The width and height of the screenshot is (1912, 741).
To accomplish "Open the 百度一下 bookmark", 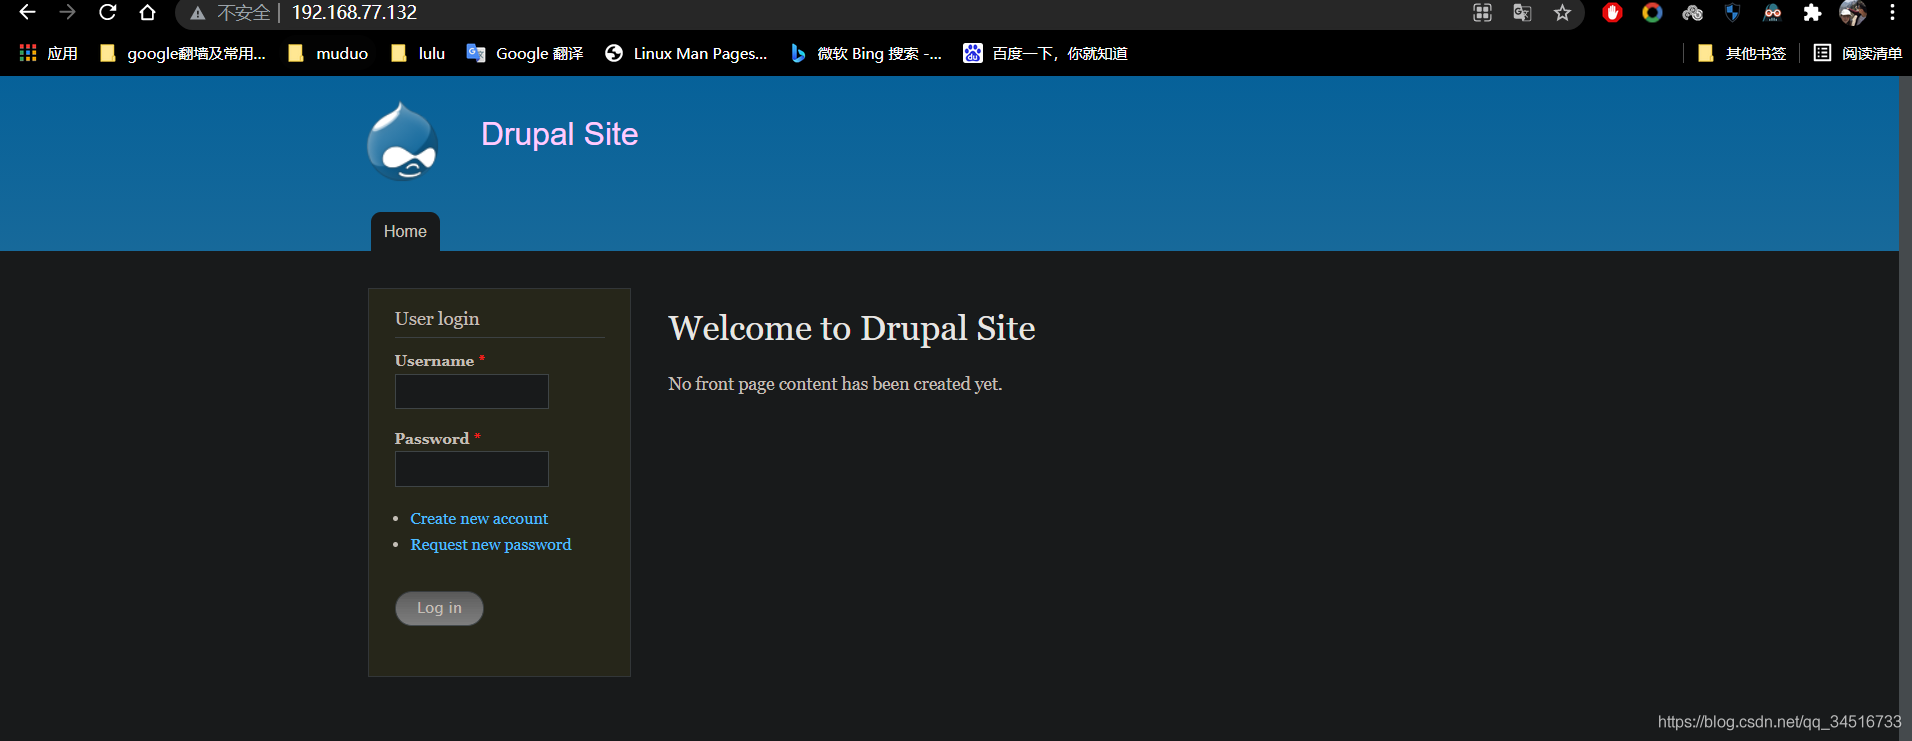I will [1045, 53].
